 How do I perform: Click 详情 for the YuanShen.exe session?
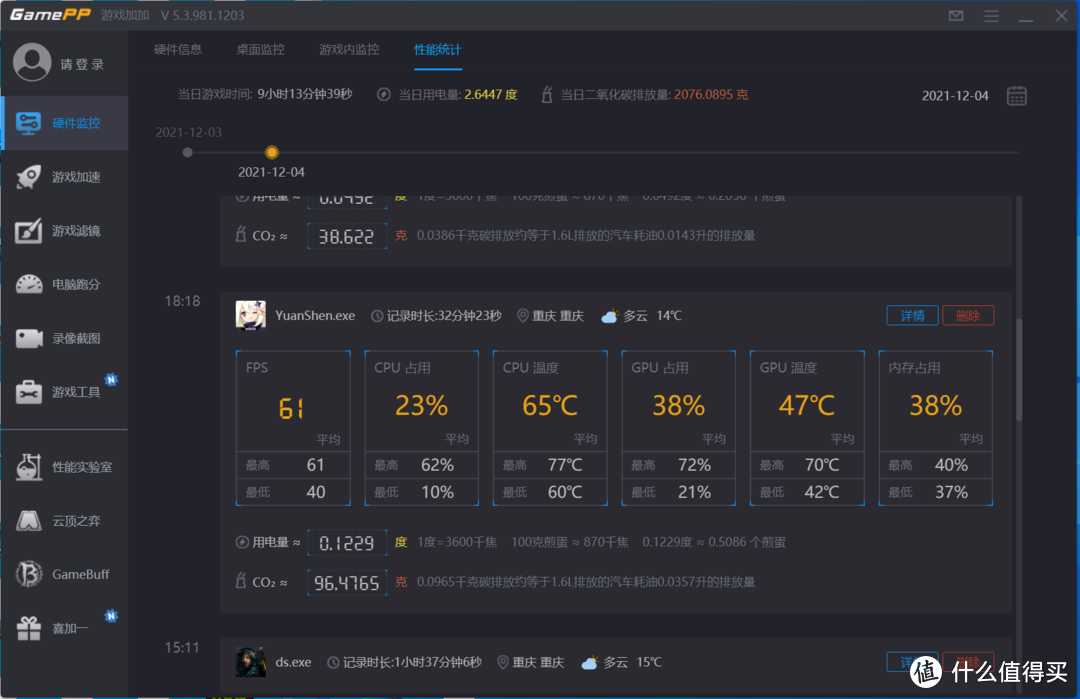912,314
